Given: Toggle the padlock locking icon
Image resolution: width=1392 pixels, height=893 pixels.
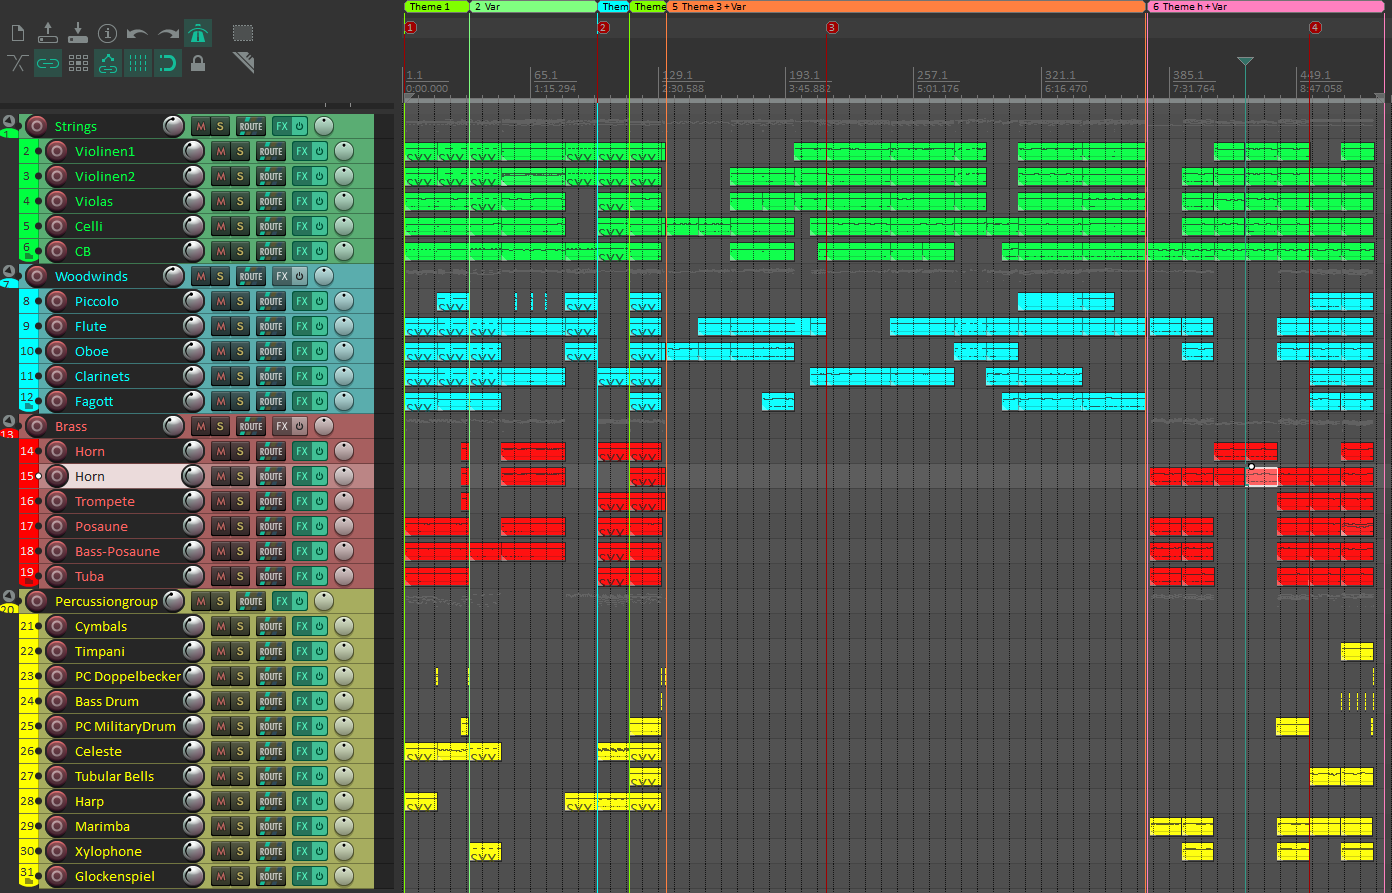Looking at the screenshot, I should coord(198,64).
